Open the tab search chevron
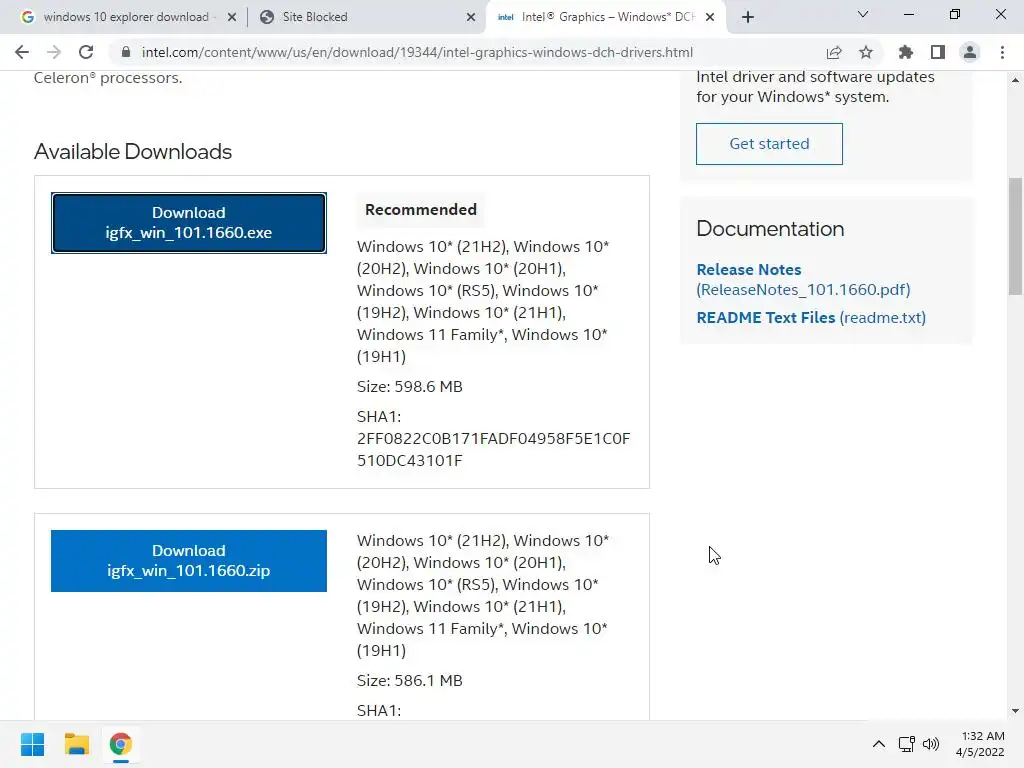1024x768 pixels. [863, 14]
